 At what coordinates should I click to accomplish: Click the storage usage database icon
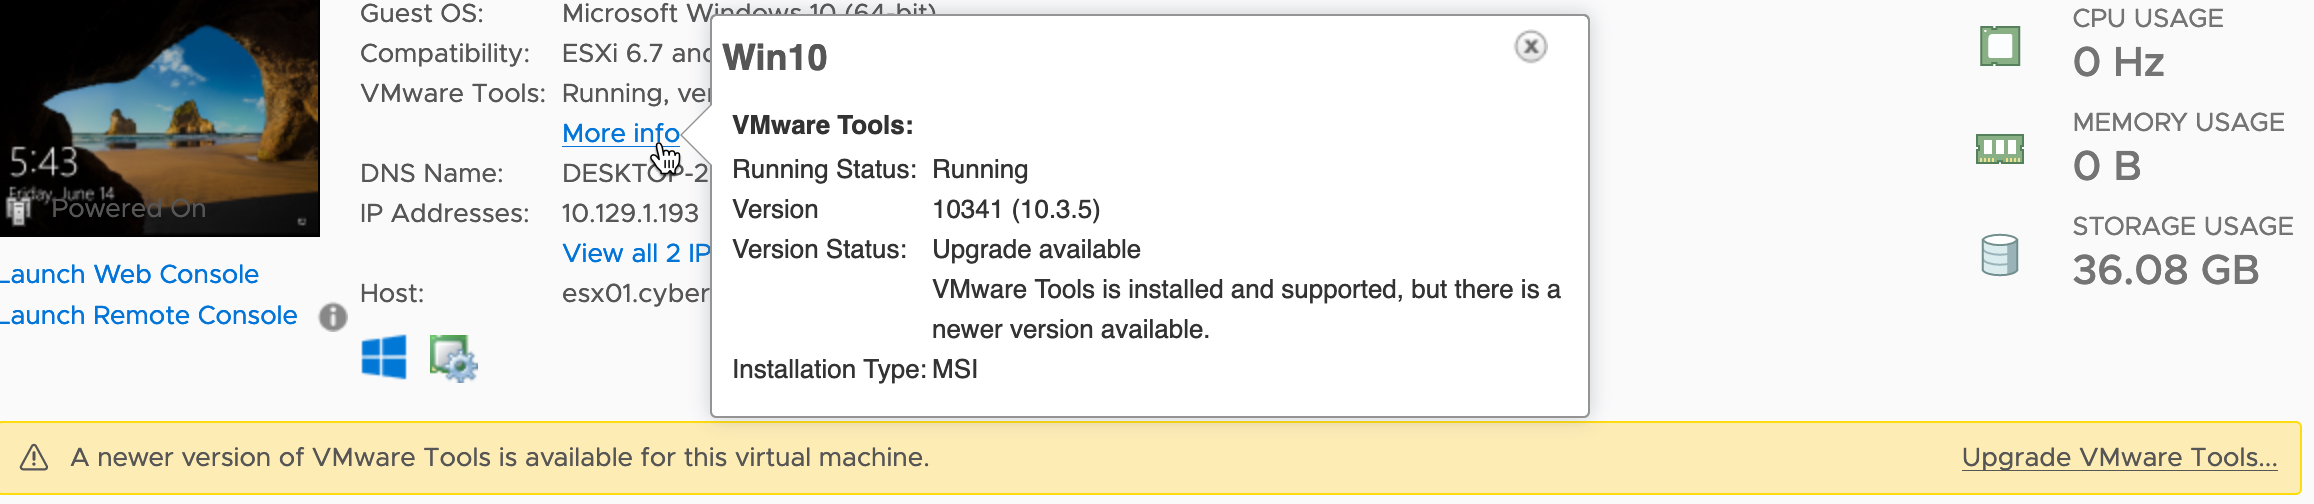click(x=2000, y=255)
